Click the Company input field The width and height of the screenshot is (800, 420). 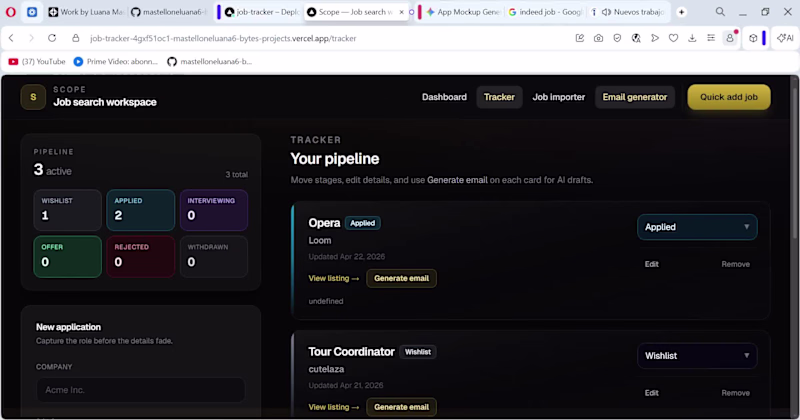click(x=140, y=390)
